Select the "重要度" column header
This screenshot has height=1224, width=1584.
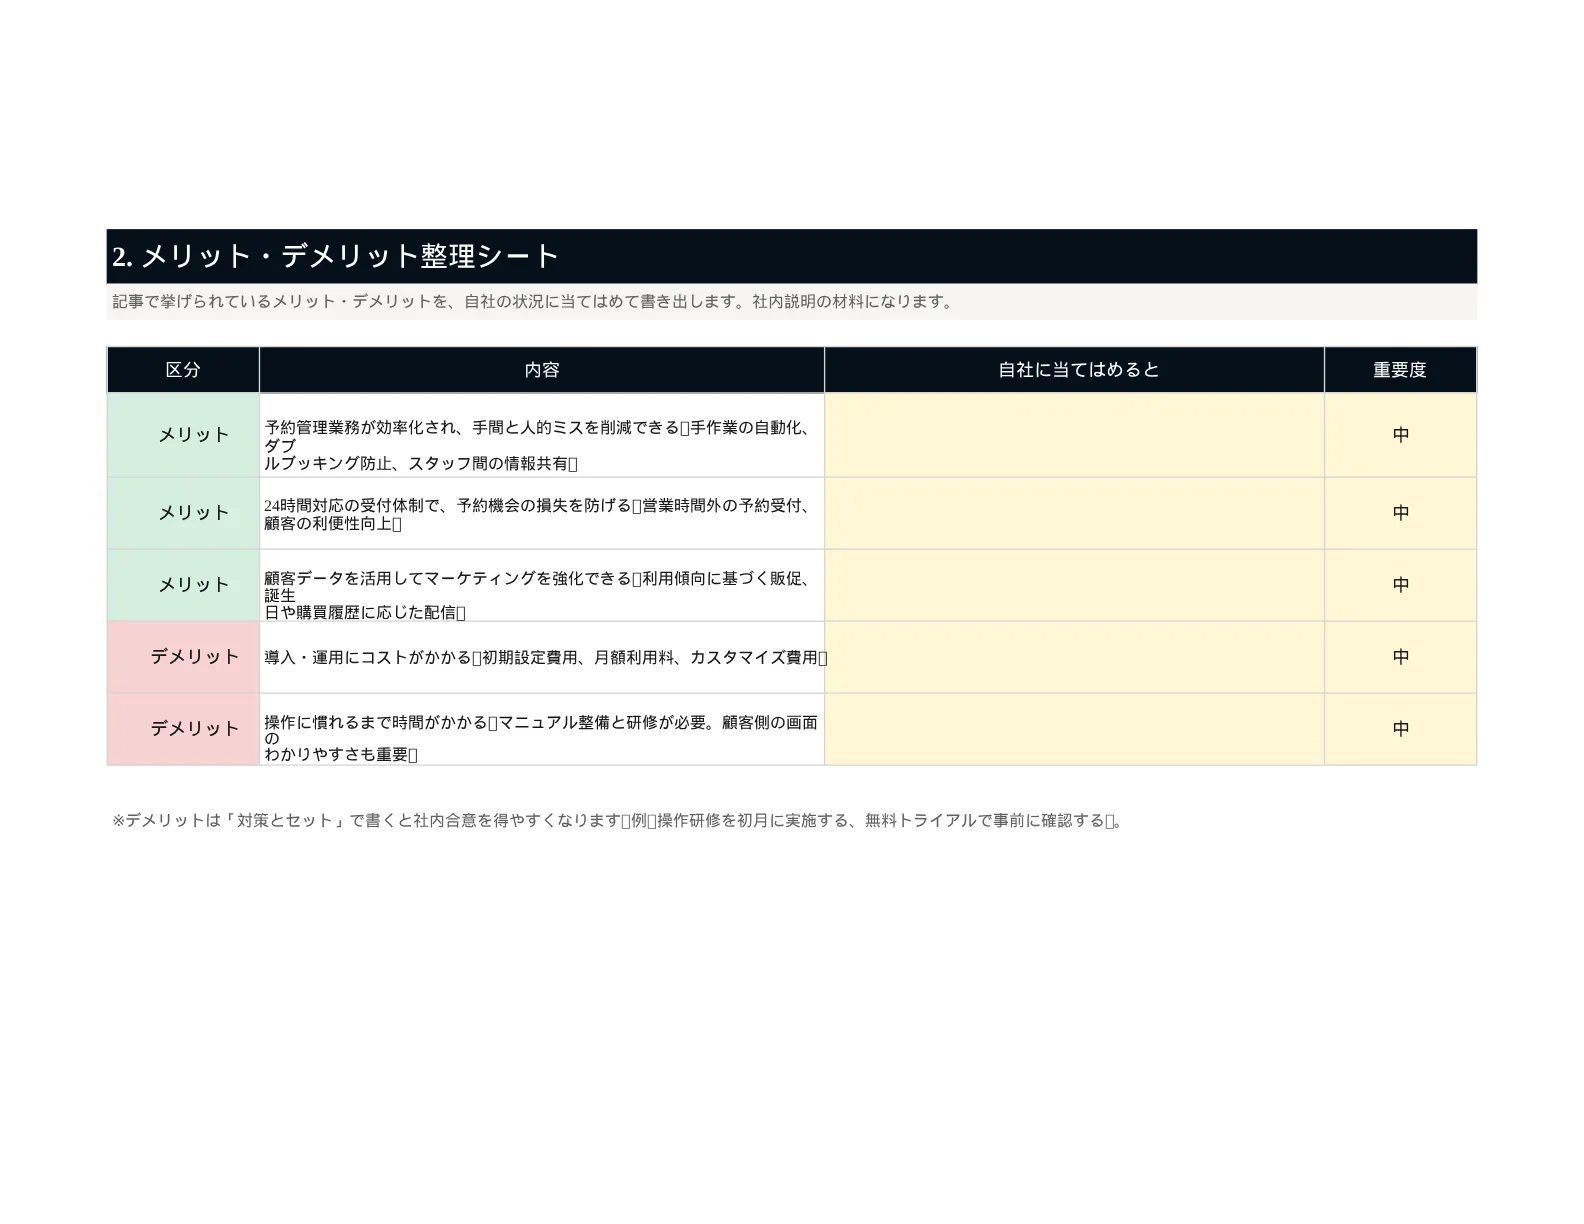[1400, 370]
